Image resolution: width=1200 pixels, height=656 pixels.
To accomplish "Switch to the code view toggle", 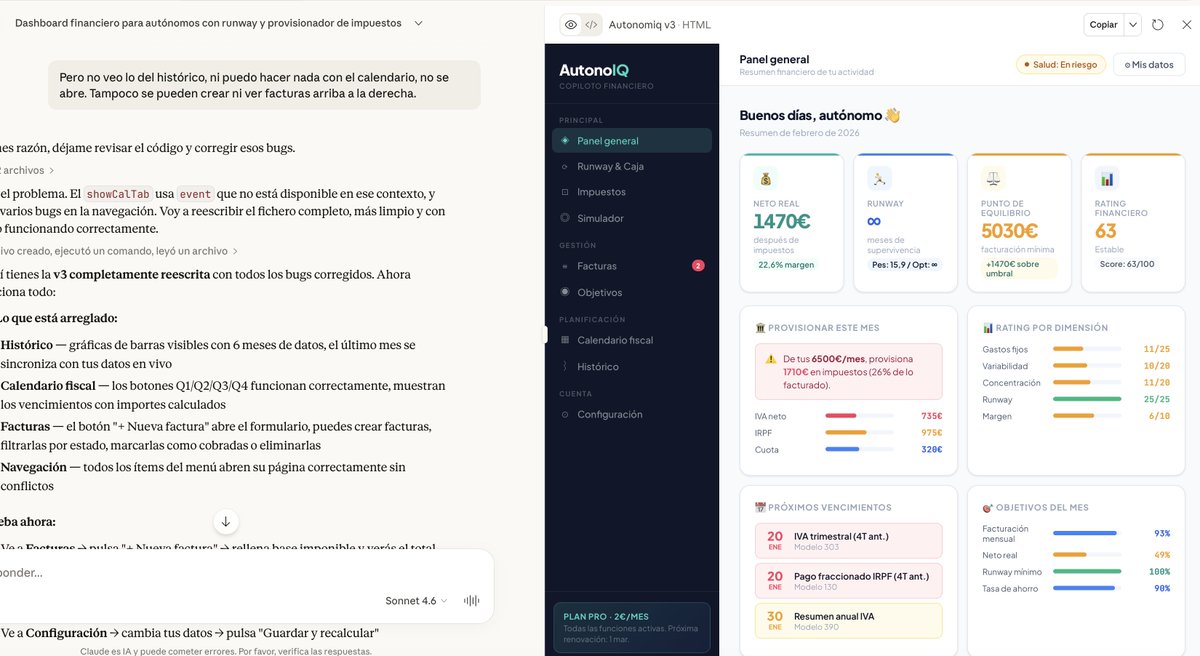I will [591, 25].
